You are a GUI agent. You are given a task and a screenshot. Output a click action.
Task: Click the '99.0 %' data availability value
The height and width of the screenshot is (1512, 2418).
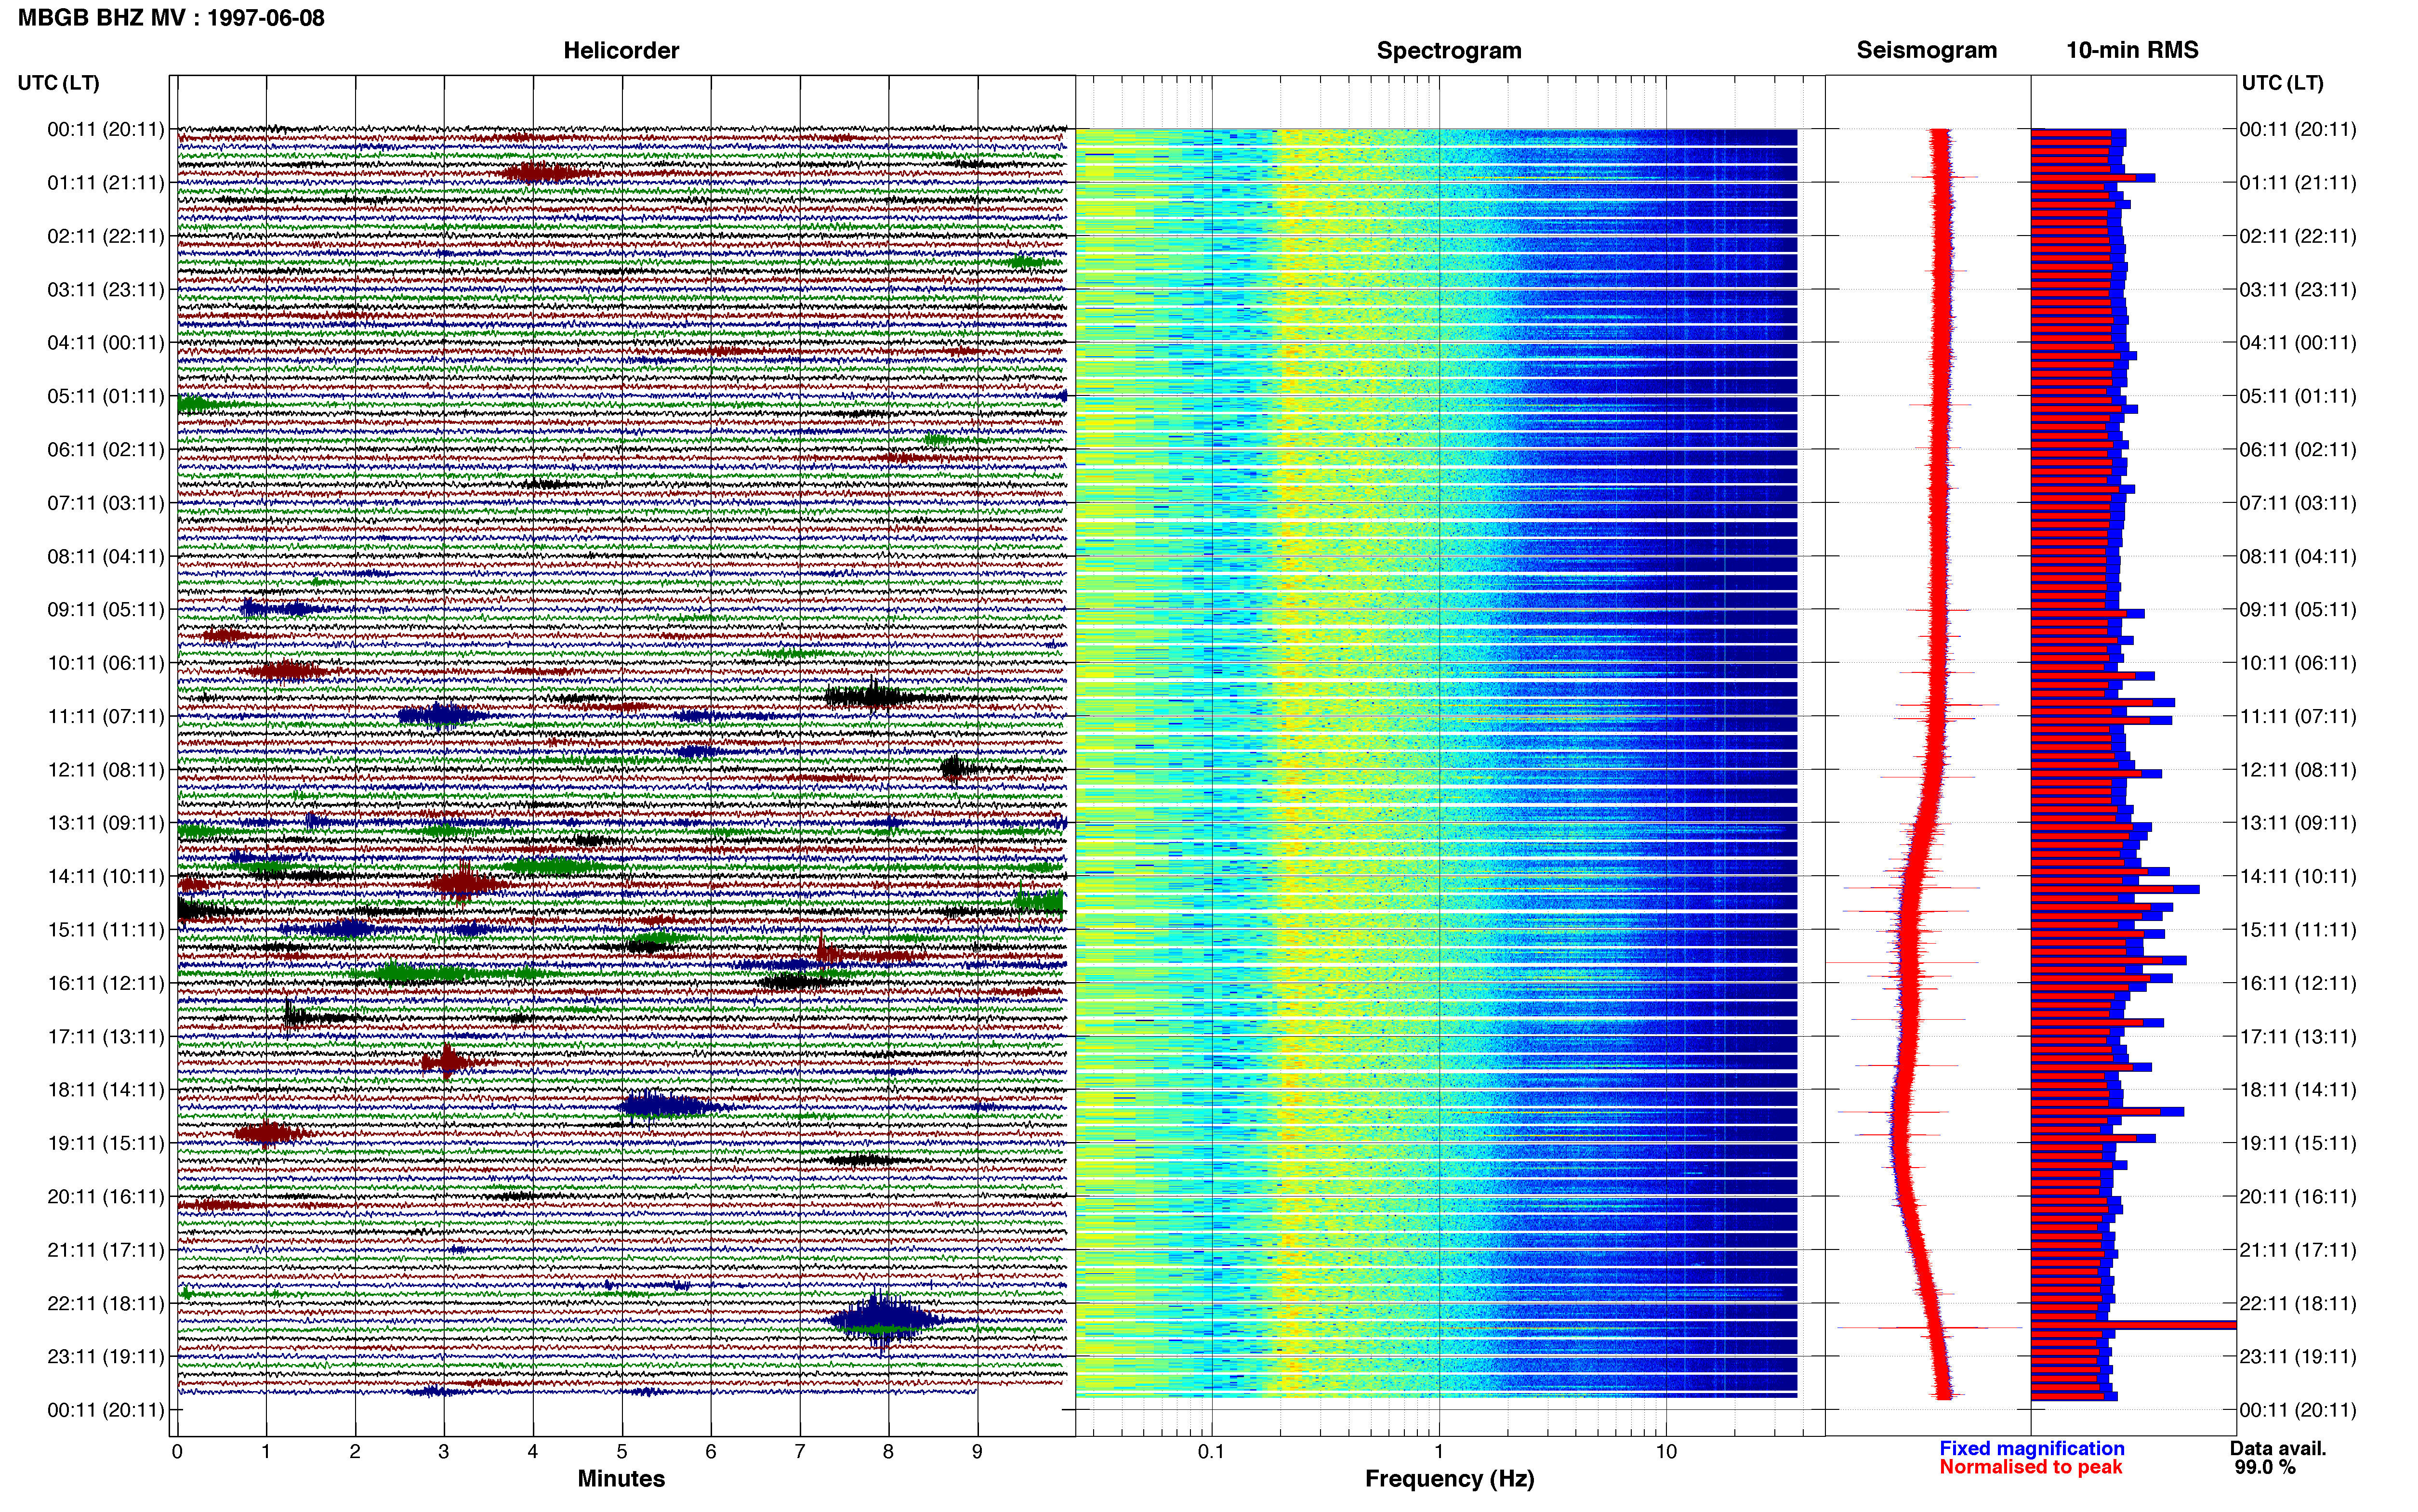(2265, 1467)
